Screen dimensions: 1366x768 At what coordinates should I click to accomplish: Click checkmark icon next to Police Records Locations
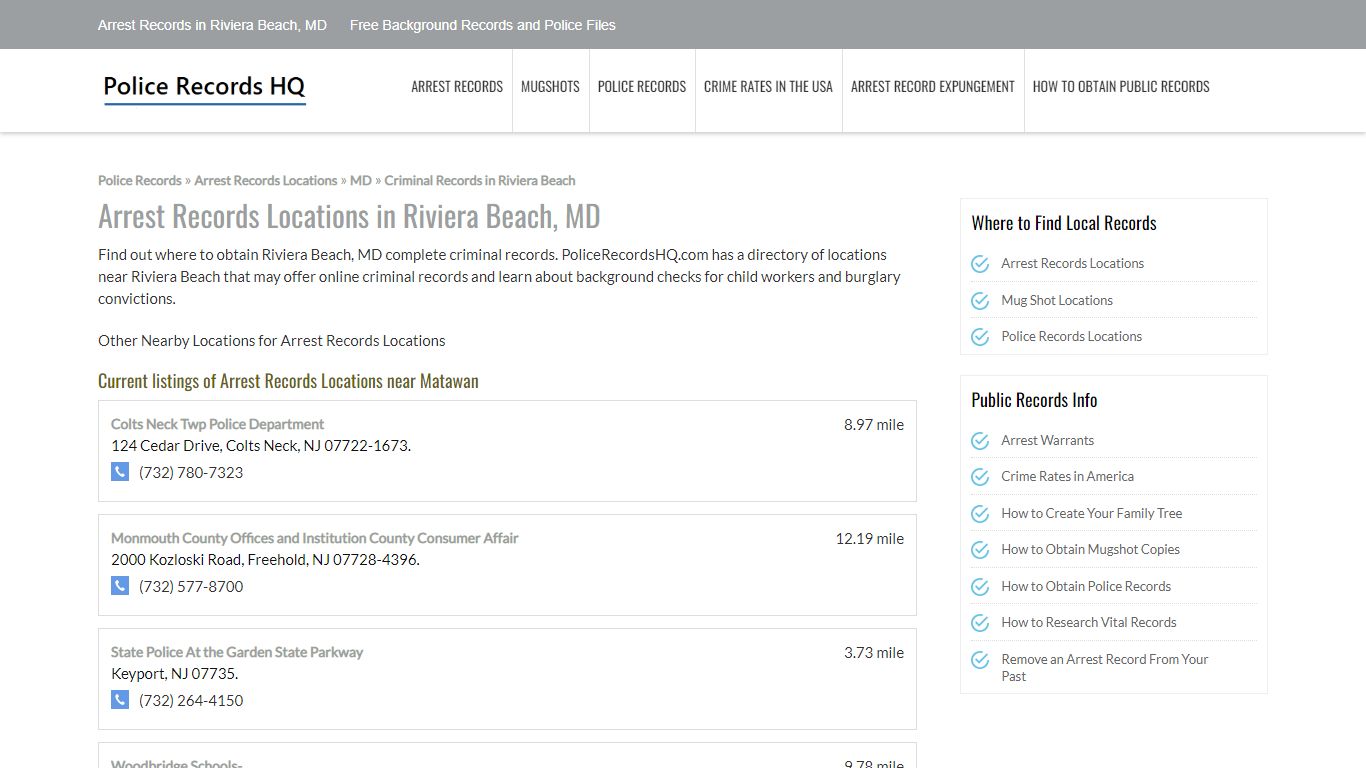(980, 337)
